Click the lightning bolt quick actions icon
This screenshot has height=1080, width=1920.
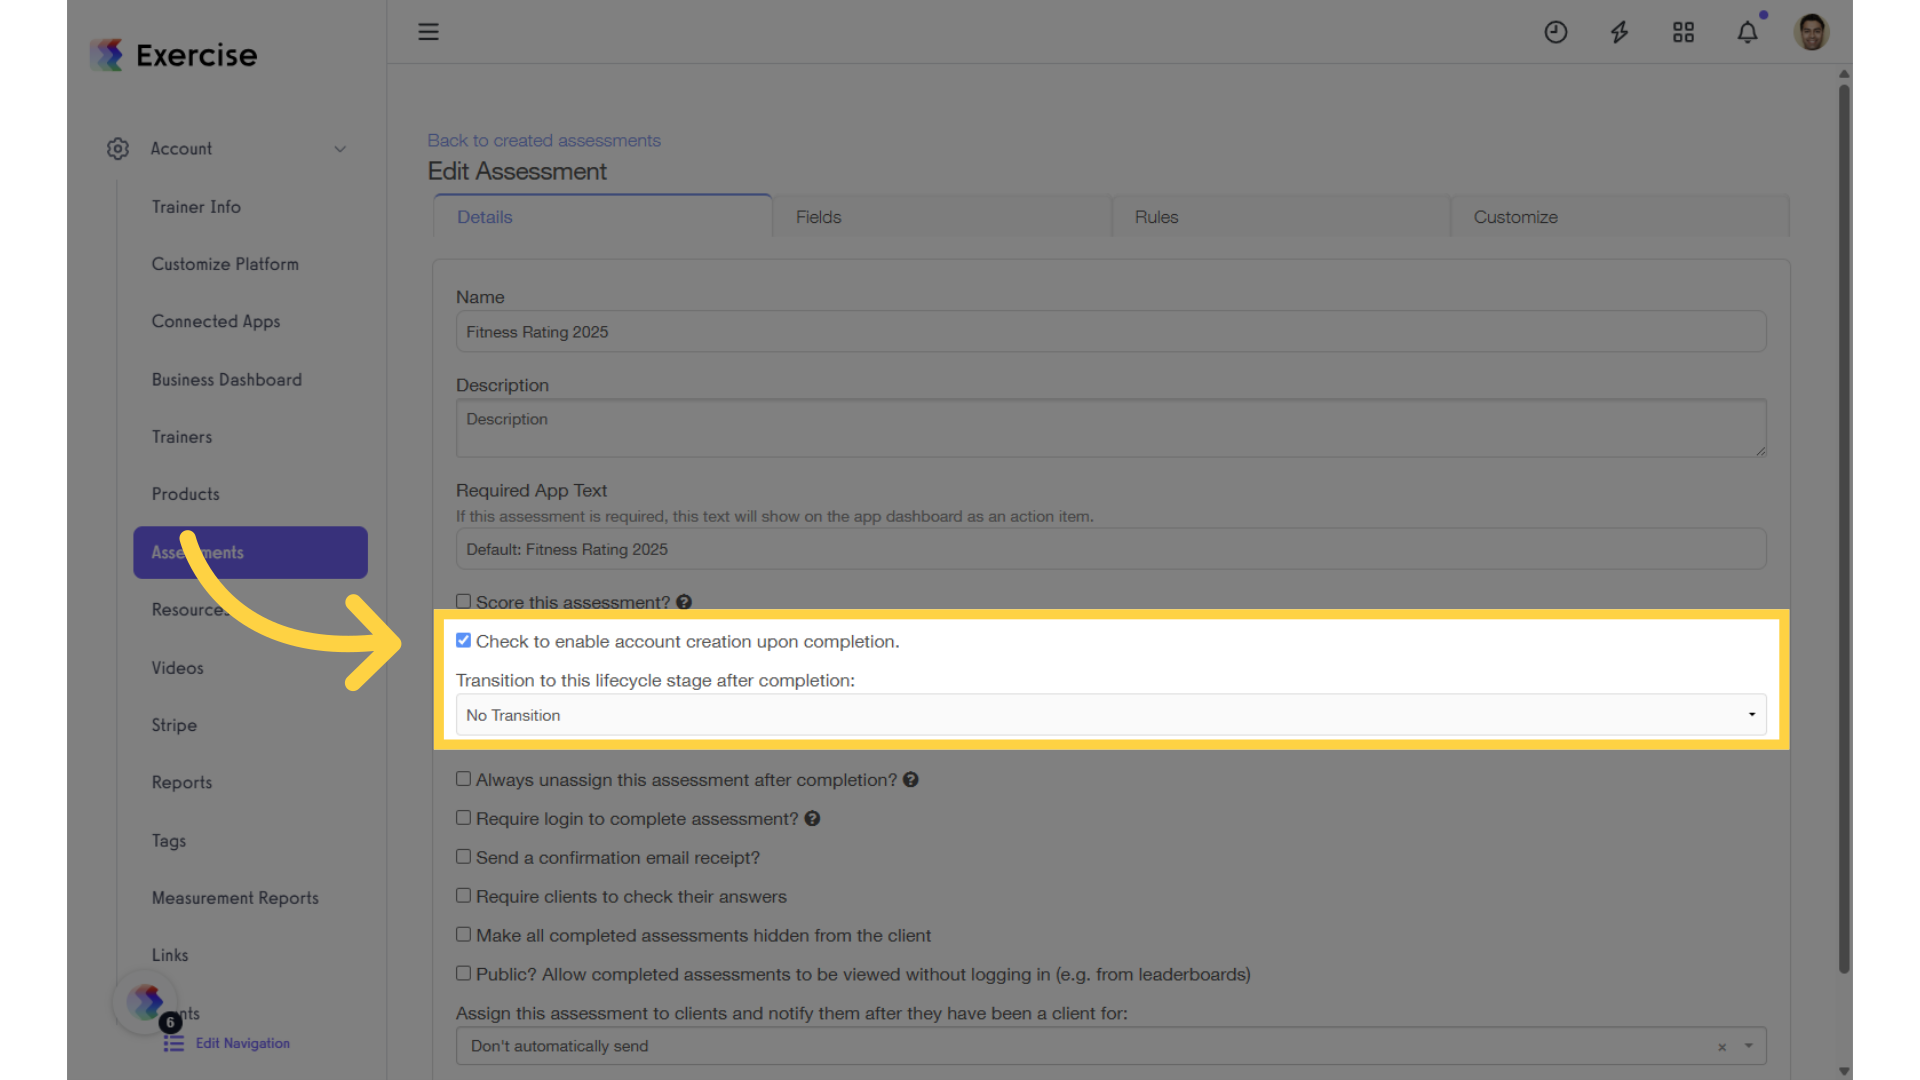coord(1619,32)
